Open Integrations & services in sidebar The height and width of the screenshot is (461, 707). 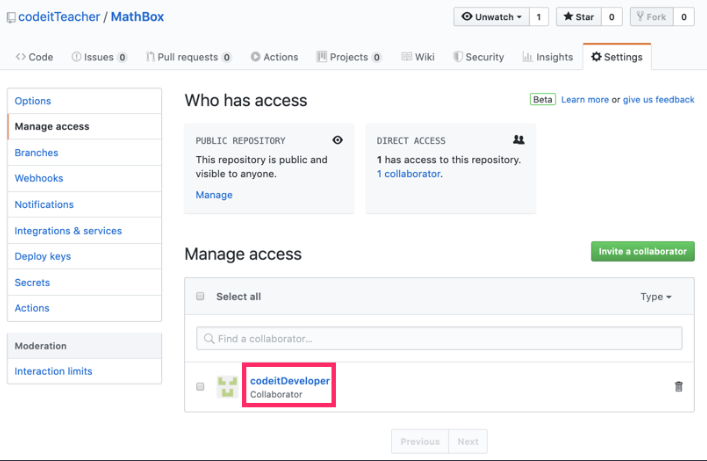pyautogui.click(x=84, y=230)
